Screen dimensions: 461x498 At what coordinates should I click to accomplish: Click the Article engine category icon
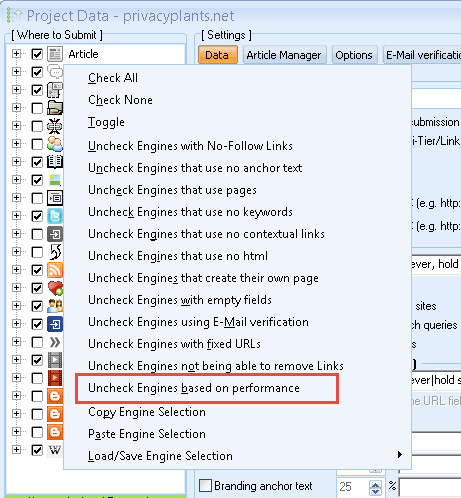pyautogui.click(x=55, y=54)
